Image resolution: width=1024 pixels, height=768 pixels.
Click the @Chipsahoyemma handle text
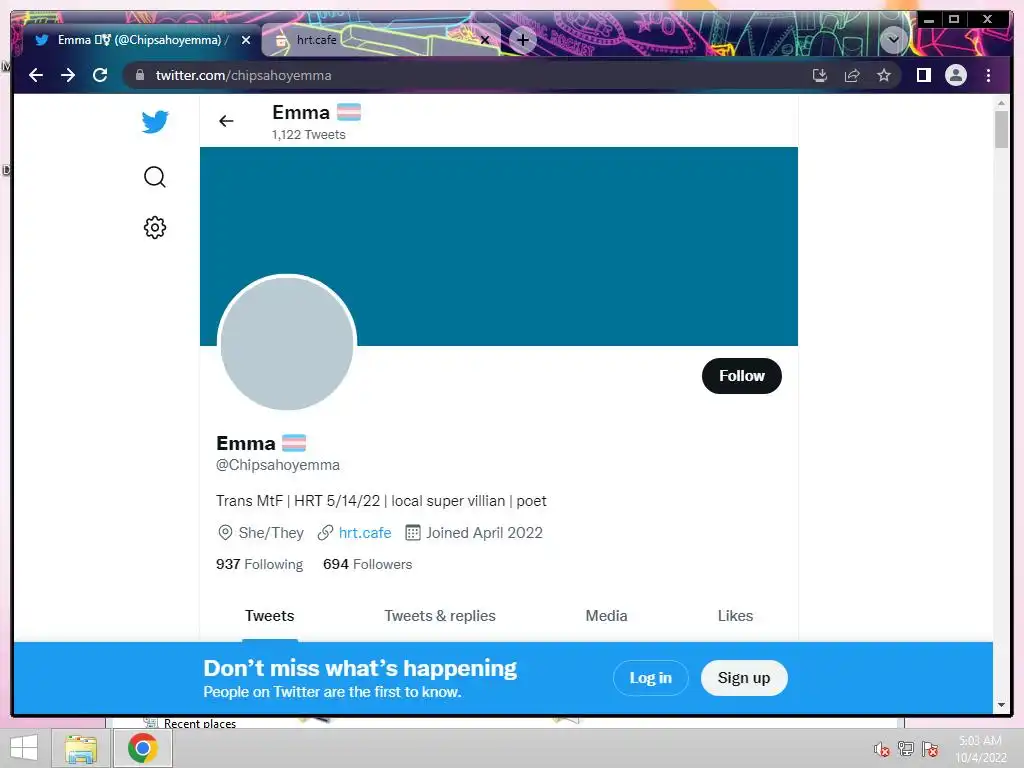coord(278,465)
